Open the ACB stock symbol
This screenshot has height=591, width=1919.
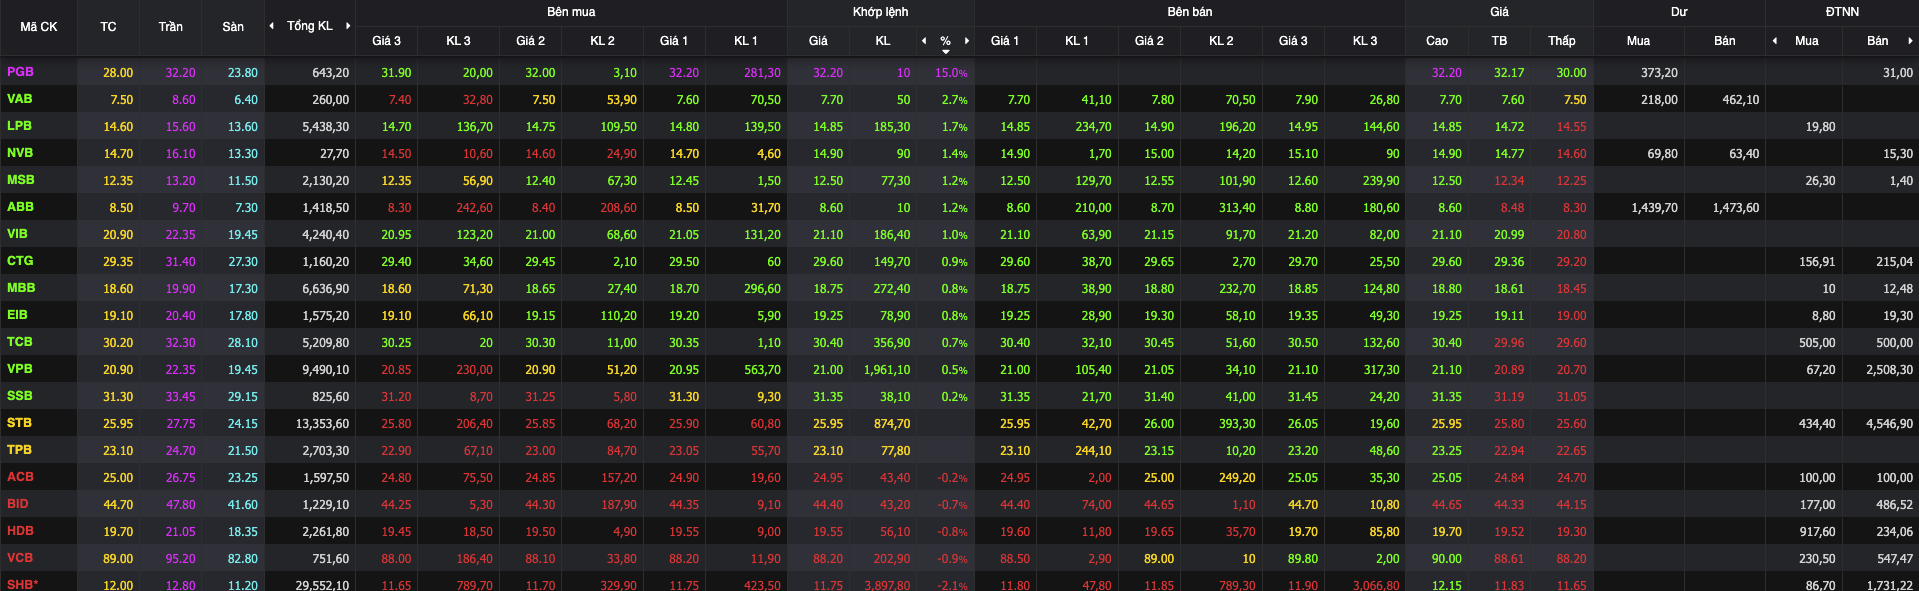(20, 477)
